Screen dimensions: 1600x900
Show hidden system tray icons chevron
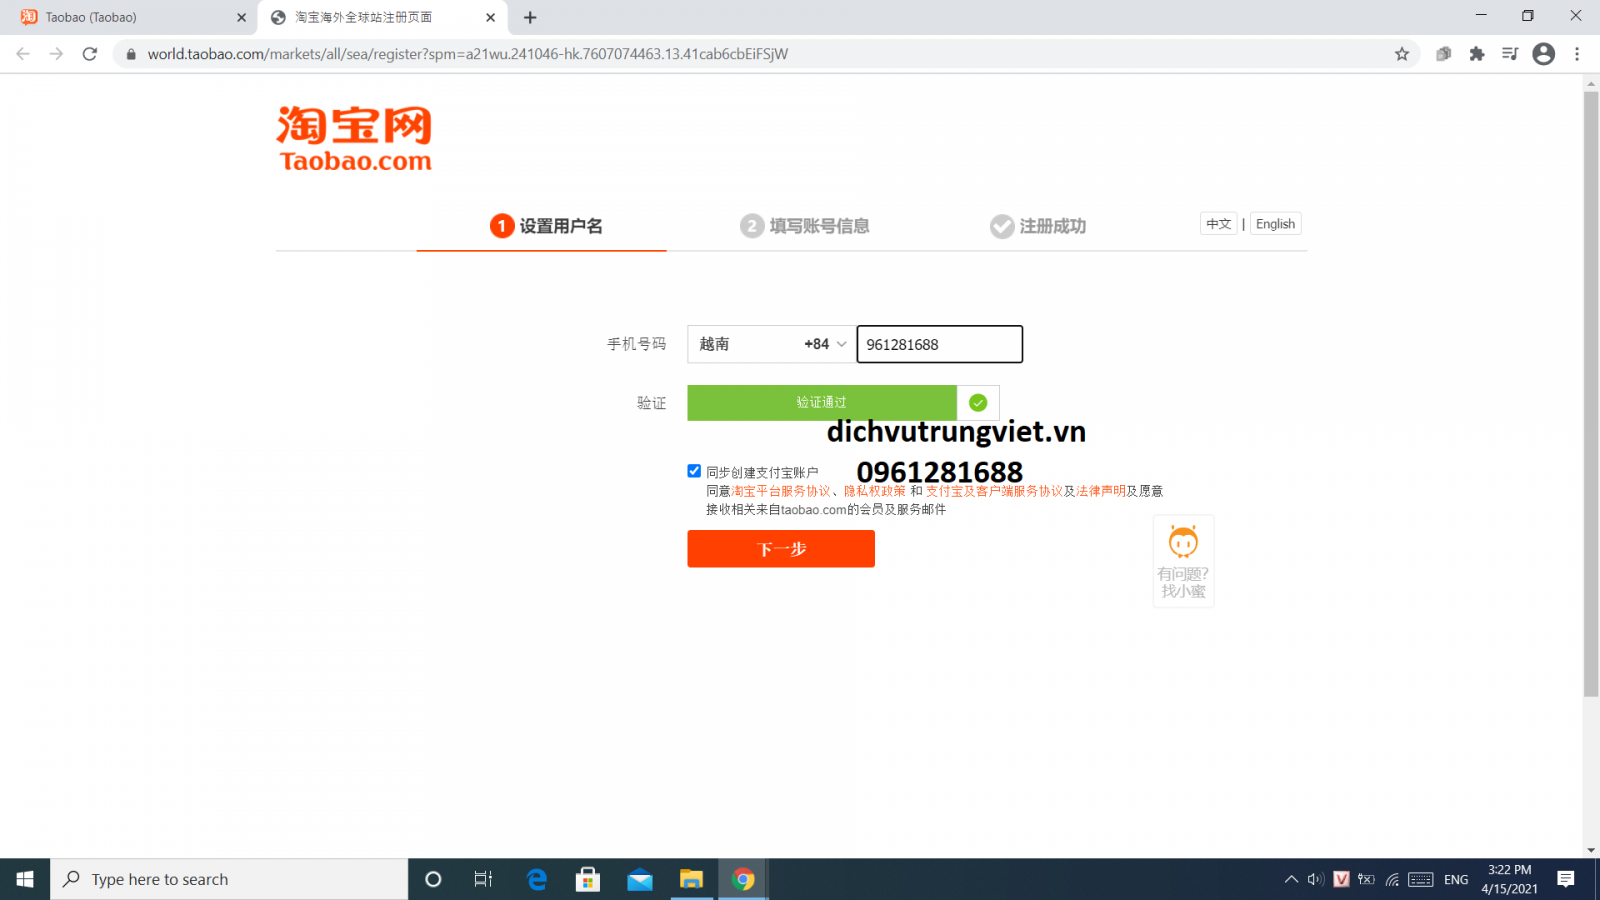(x=1291, y=879)
